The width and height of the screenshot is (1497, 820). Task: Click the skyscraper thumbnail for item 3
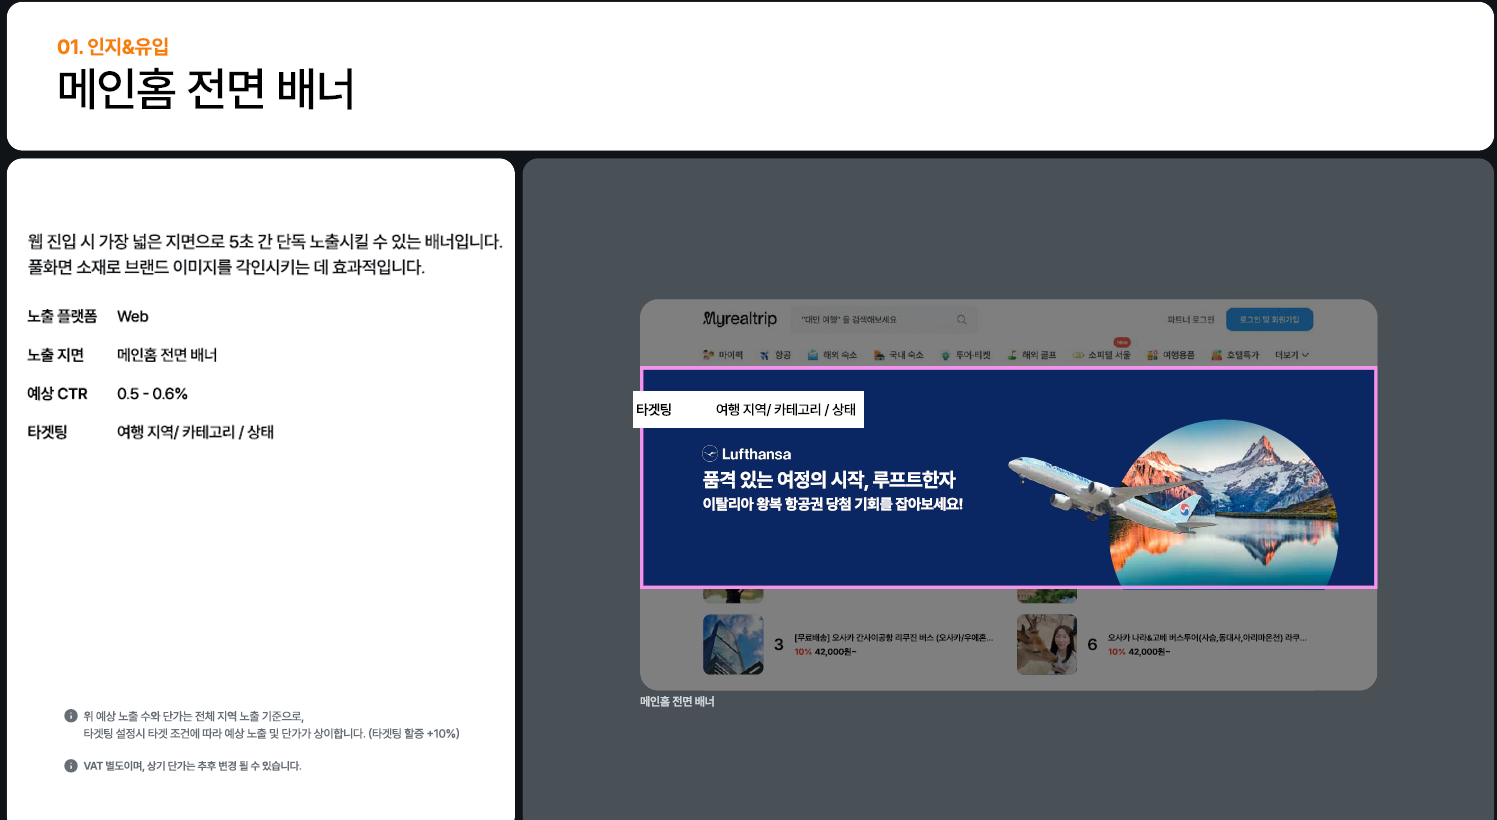click(733, 644)
